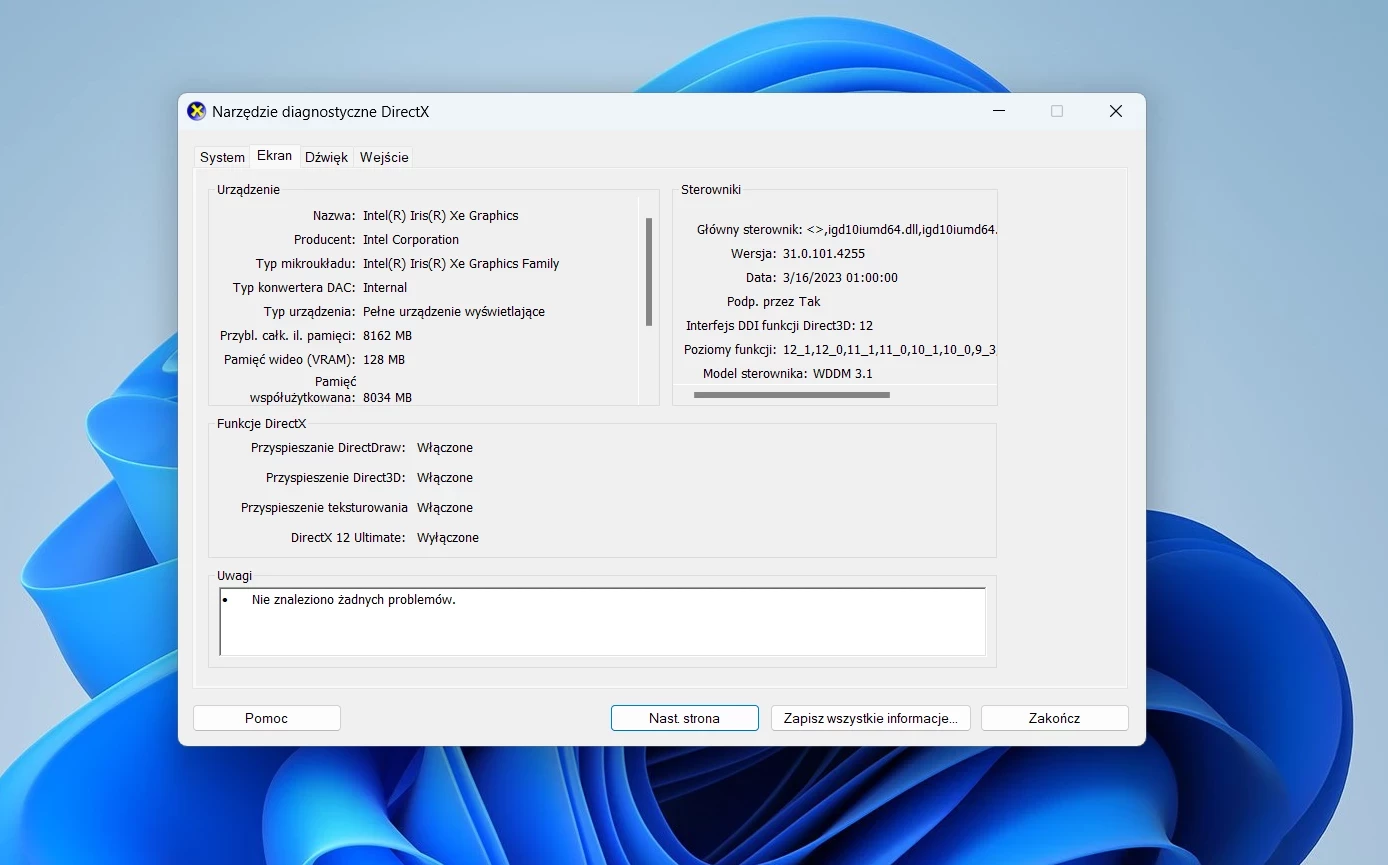This screenshot has width=1388, height=865.
Task: Click the DAC converter value Internal
Action: (385, 287)
